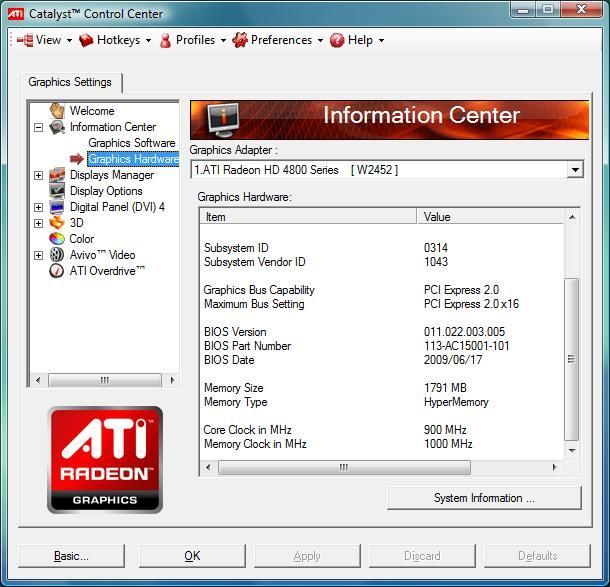The image size is (610, 587).
Task: Click the hardware list scroll up arrow
Action: coord(571,217)
